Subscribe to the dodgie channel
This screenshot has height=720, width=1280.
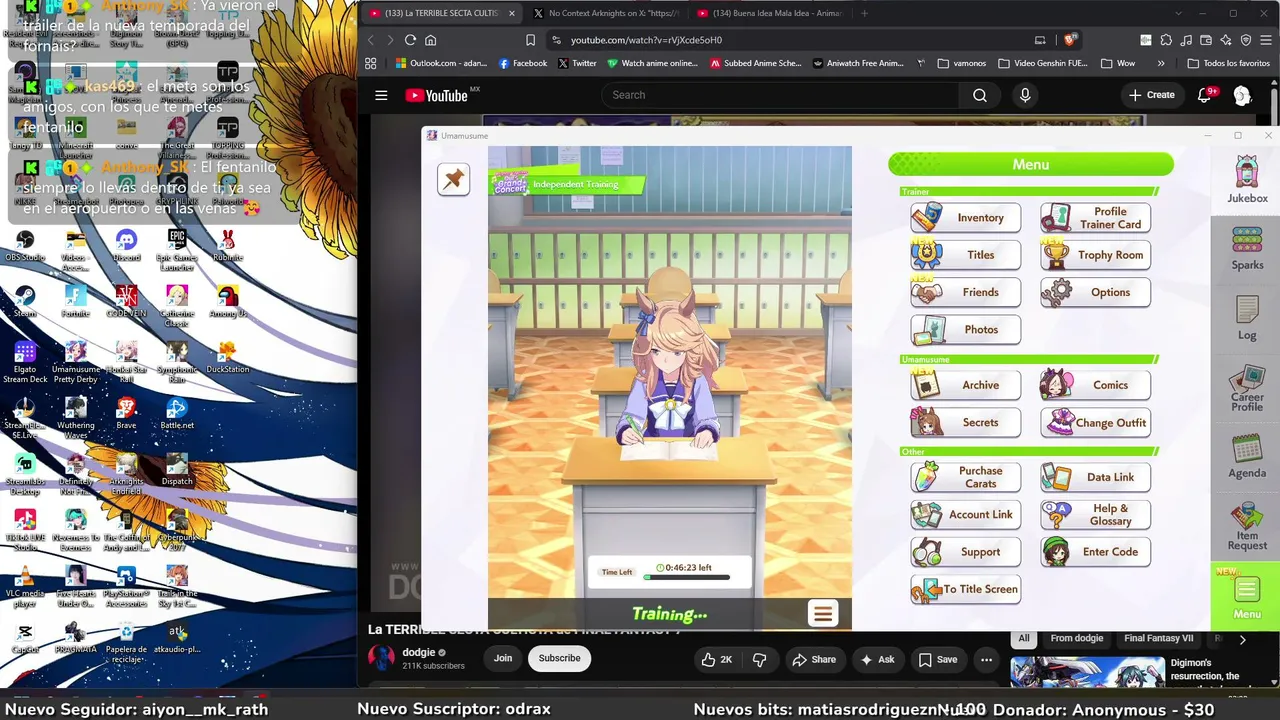click(x=559, y=658)
